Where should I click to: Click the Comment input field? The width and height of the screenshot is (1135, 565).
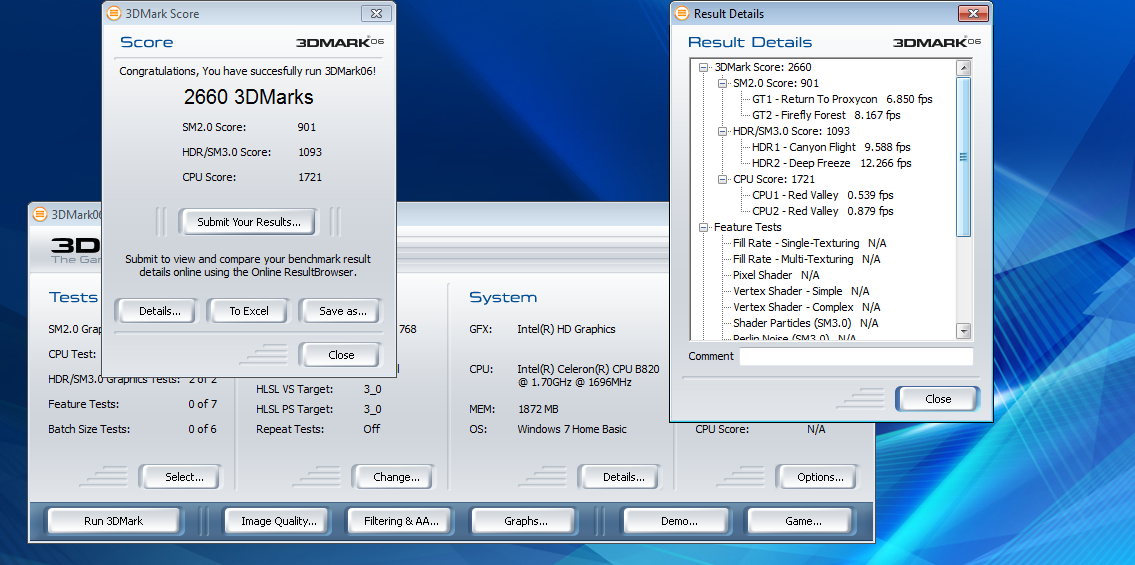pyautogui.click(x=856, y=357)
